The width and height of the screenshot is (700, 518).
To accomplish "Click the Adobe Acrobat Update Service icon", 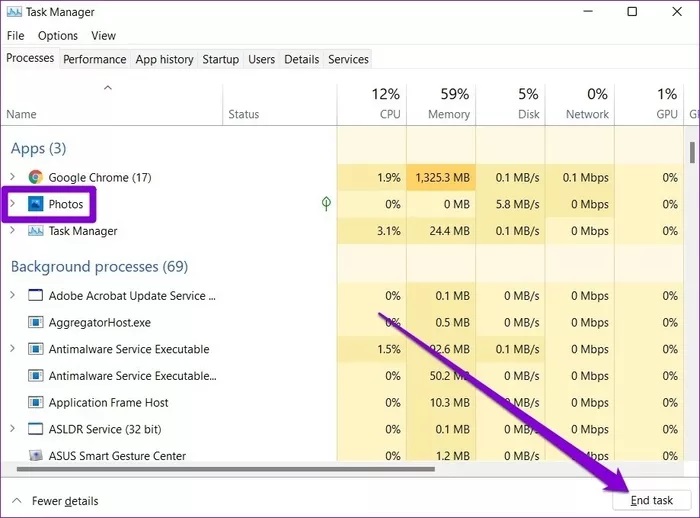I will pos(36,296).
